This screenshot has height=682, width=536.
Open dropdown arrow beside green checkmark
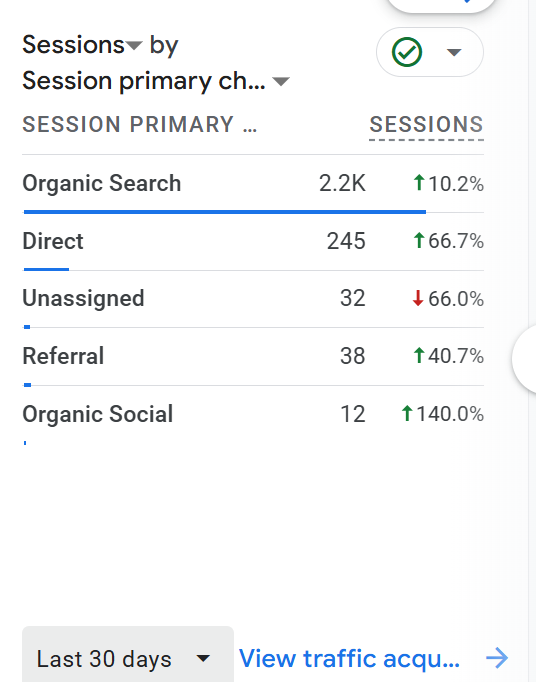454,53
